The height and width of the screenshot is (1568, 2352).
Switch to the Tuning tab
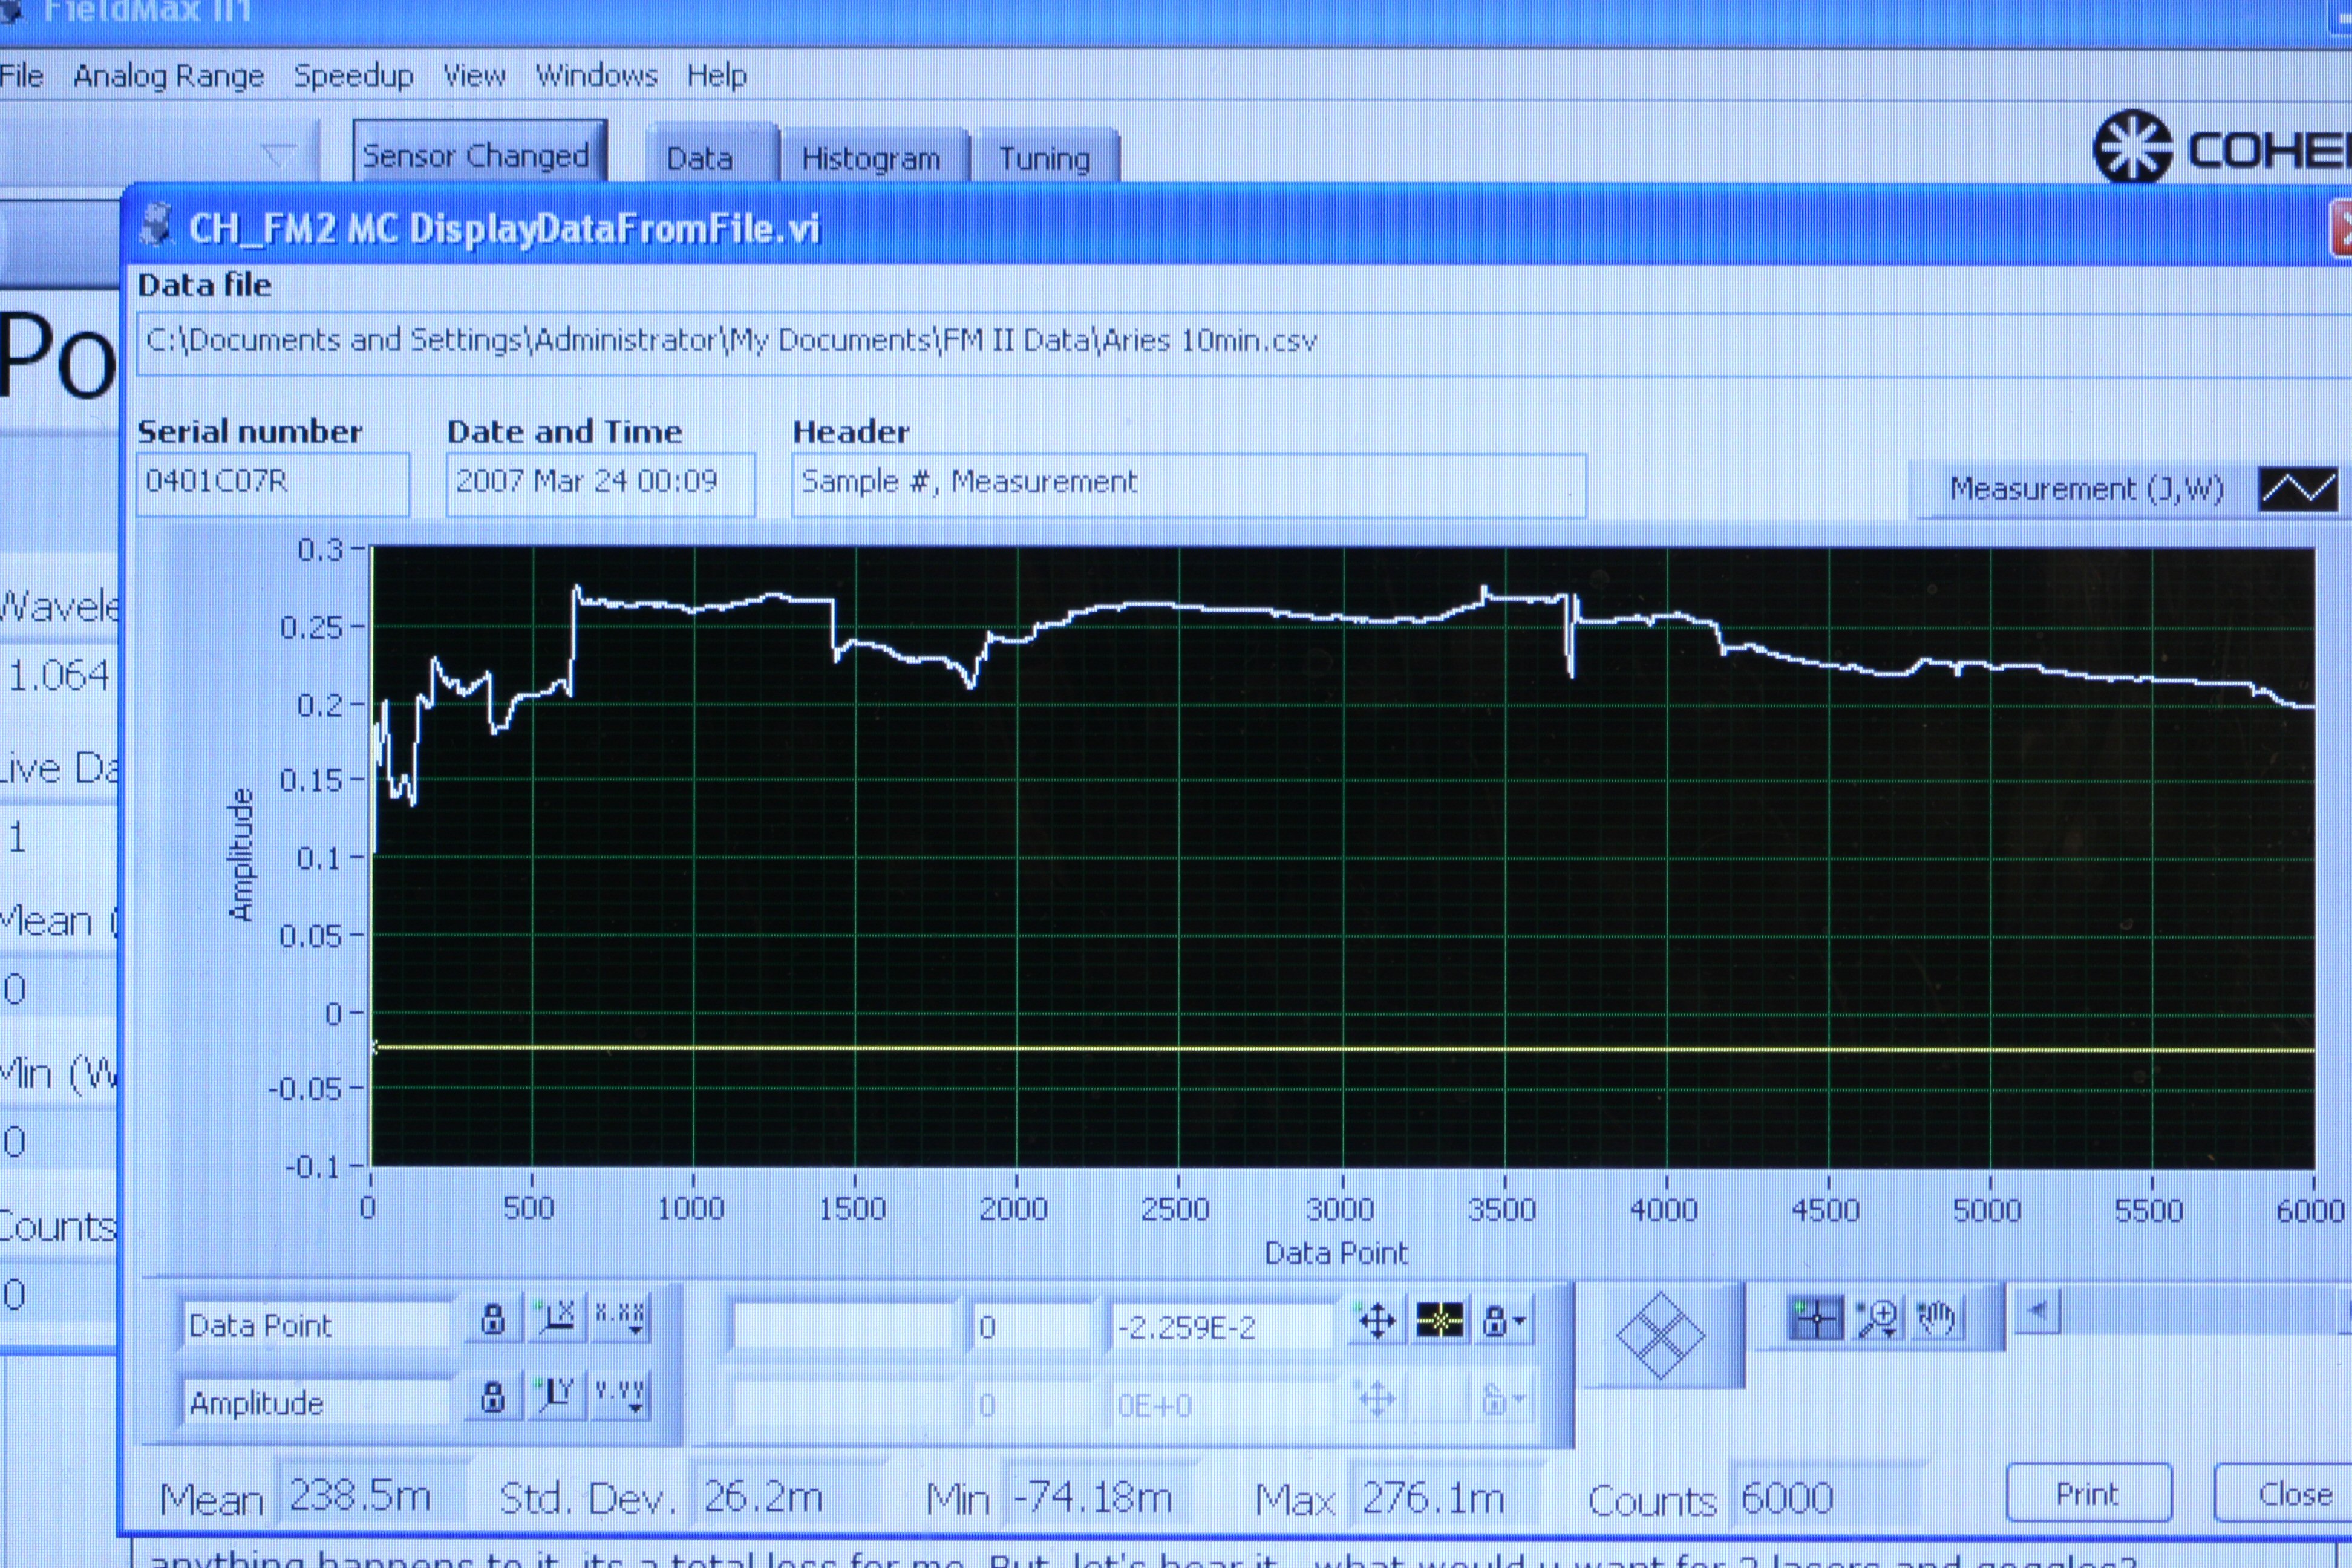(1045, 156)
